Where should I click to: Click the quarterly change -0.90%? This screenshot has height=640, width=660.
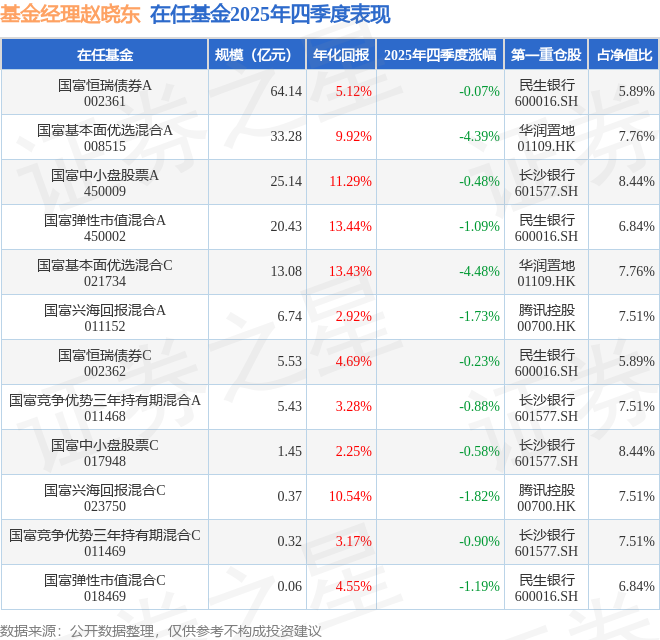[x=479, y=541]
